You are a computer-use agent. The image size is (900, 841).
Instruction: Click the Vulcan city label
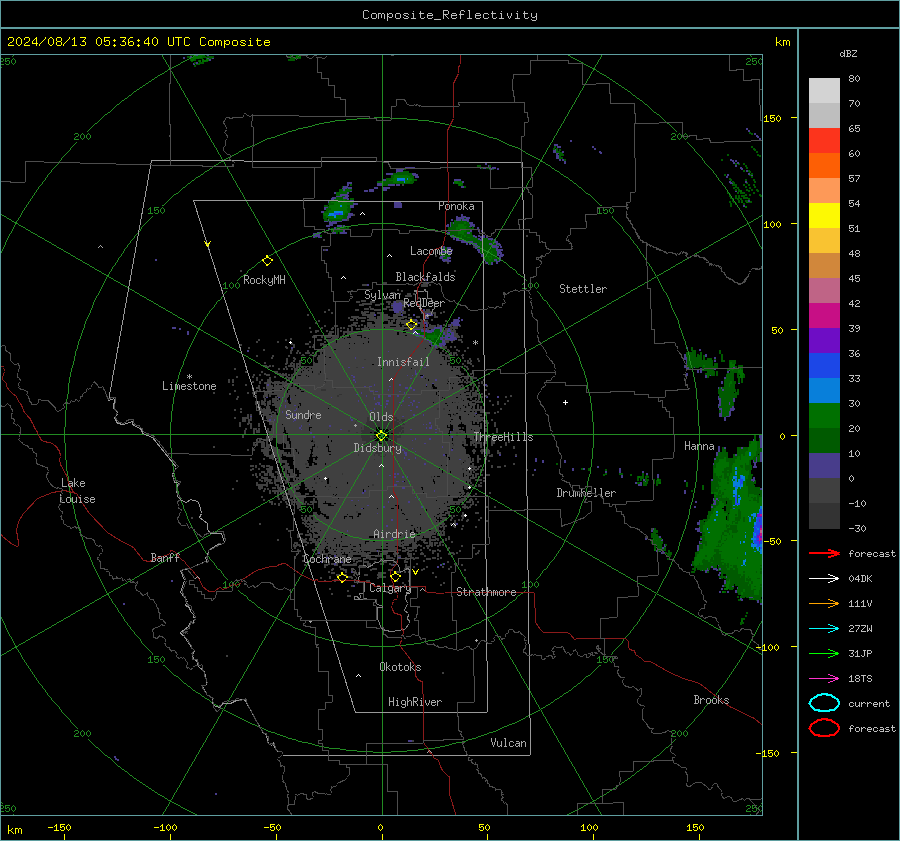pos(508,743)
